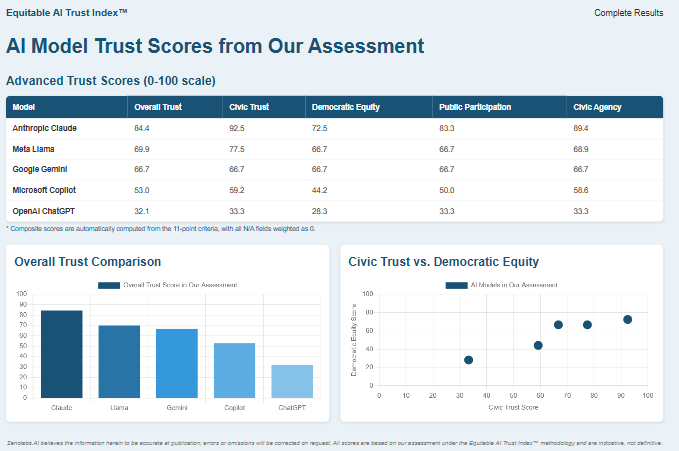The height and width of the screenshot is (451, 679).
Task: Select the Meta Llama row name
Action: [33, 149]
